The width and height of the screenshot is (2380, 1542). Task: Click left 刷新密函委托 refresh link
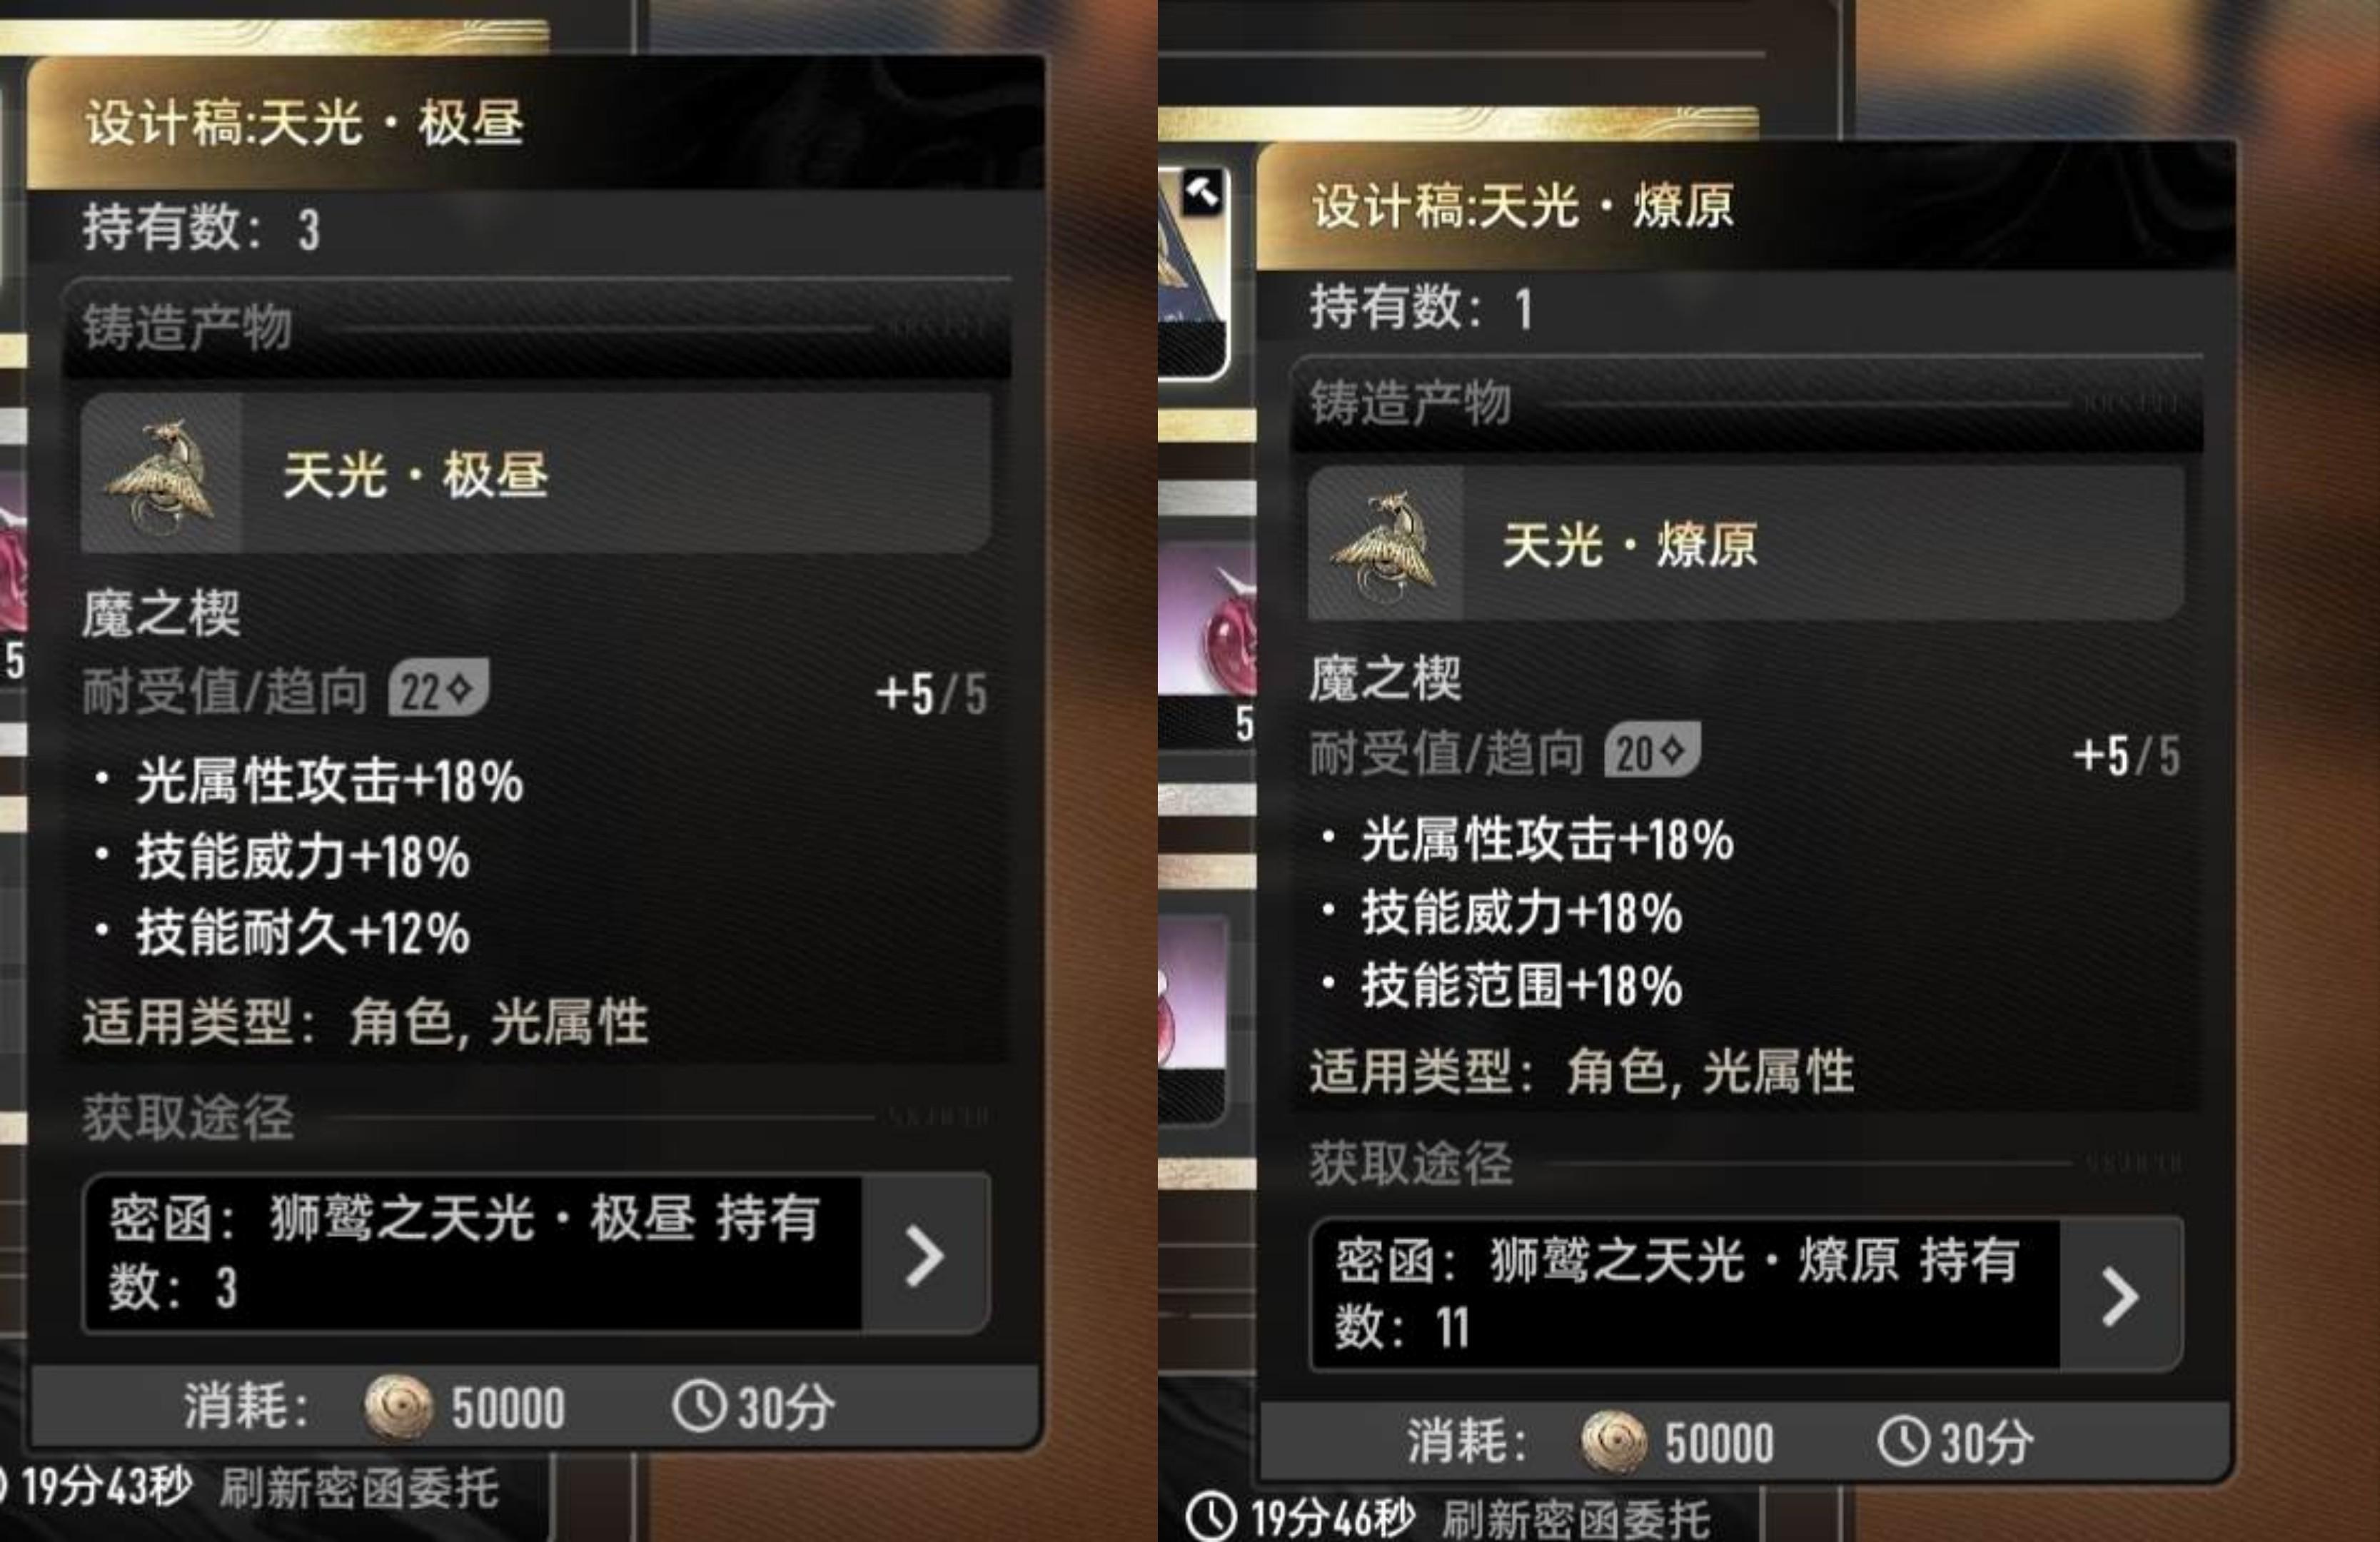[358, 1487]
